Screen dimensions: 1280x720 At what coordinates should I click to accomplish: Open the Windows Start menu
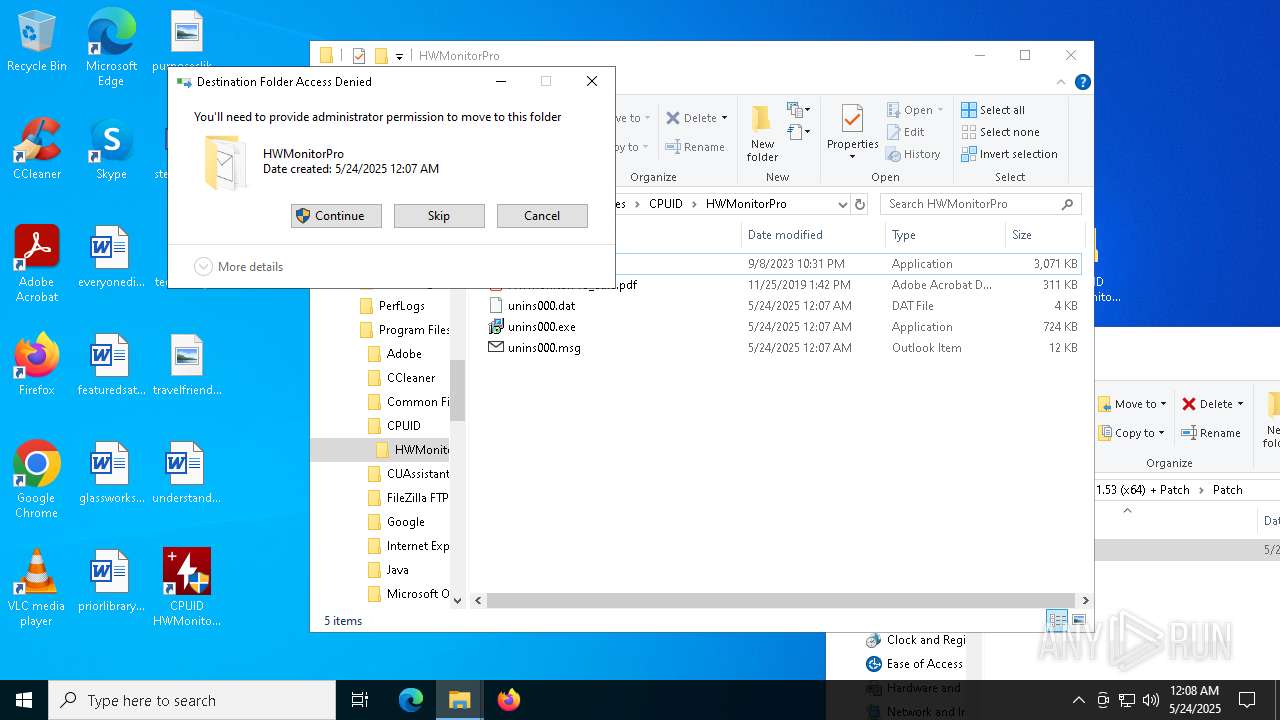(24, 700)
